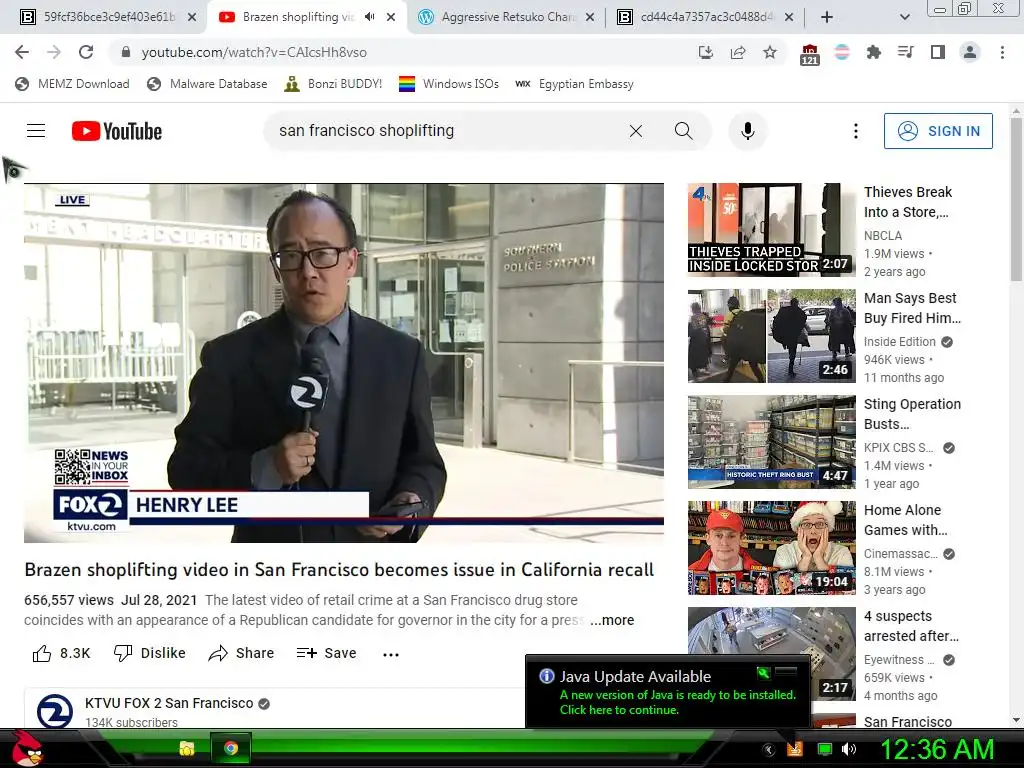This screenshot has height=768, width=1024.
Task: Open the media control icon in Chrome toolbar
Action: pyautogui.click(x=906, y=52)
